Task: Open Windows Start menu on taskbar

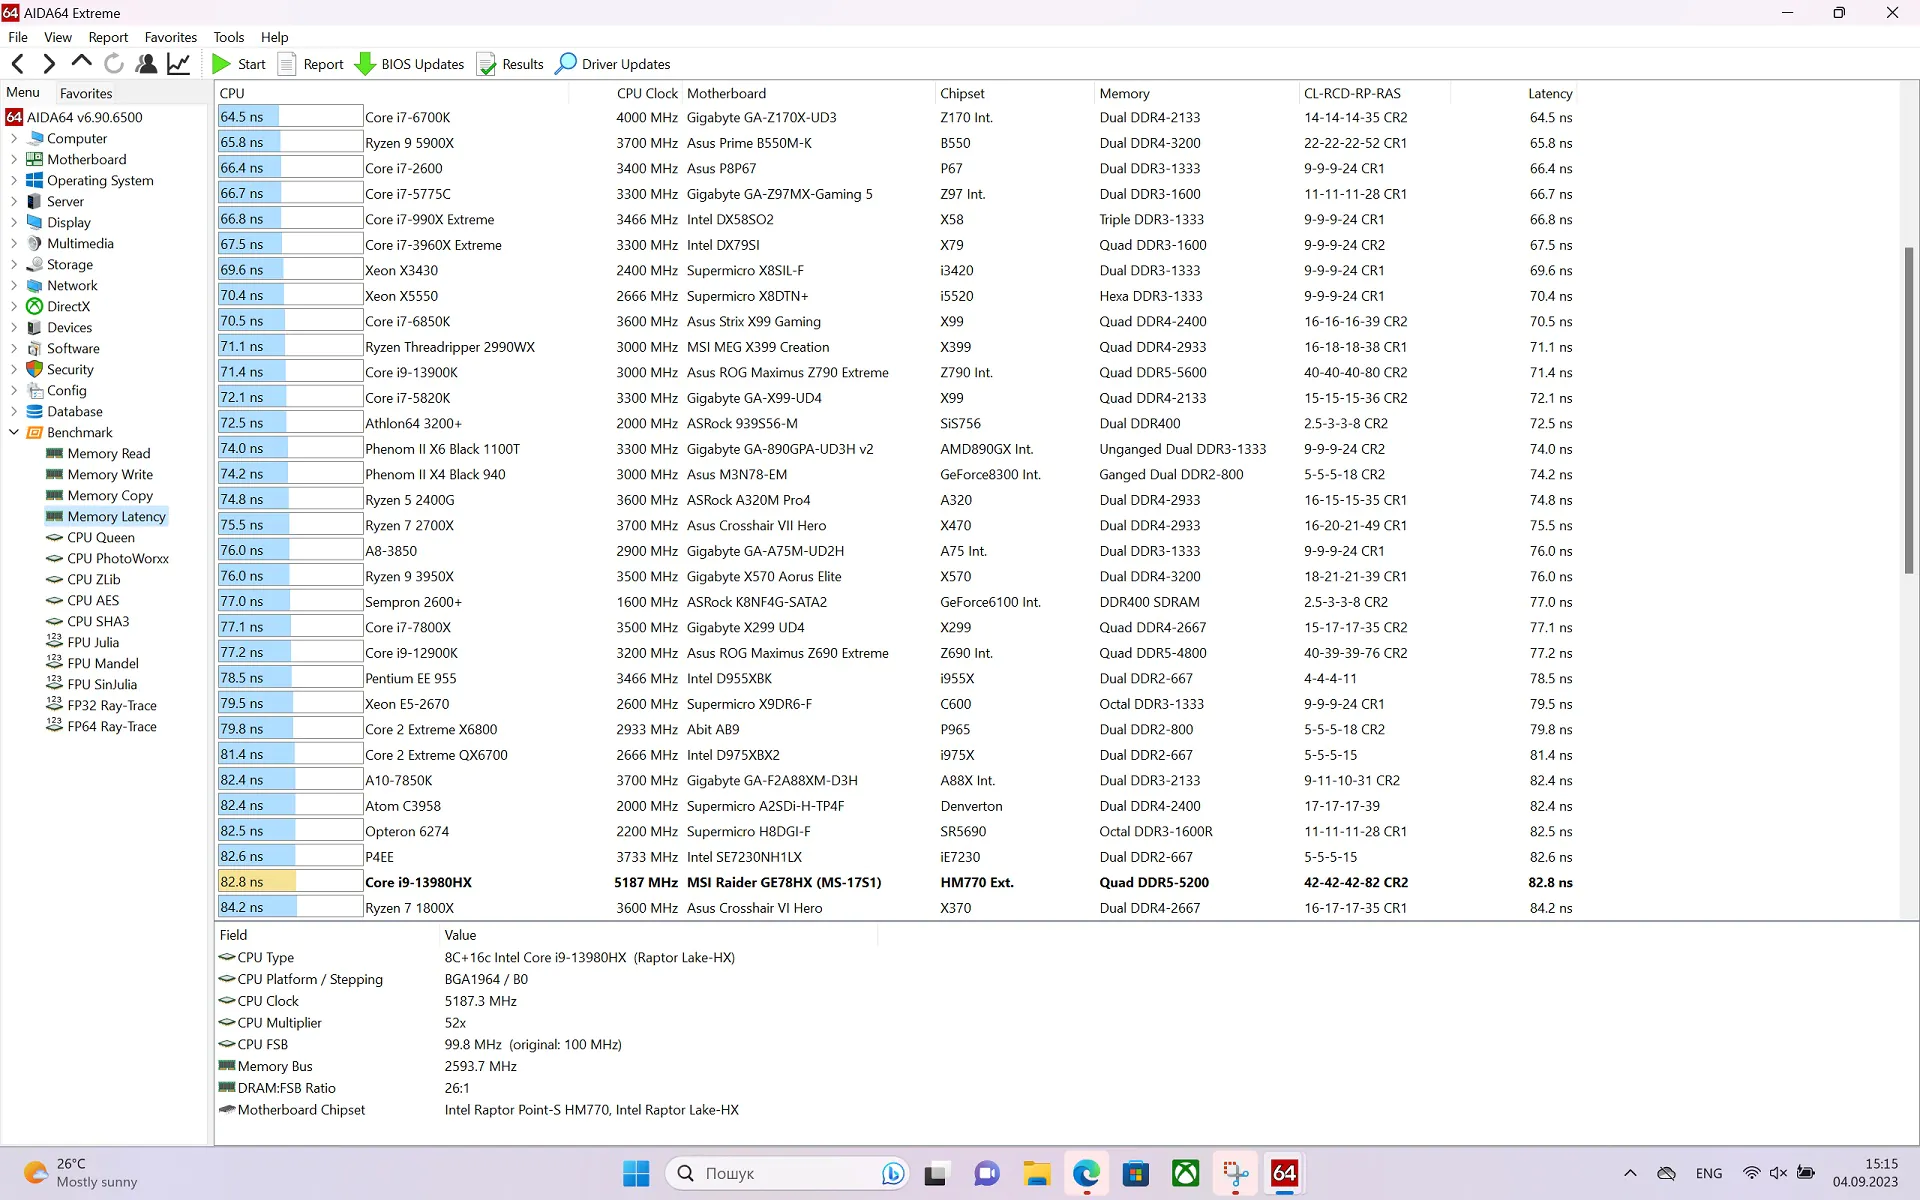Action: pos(636,1173)
